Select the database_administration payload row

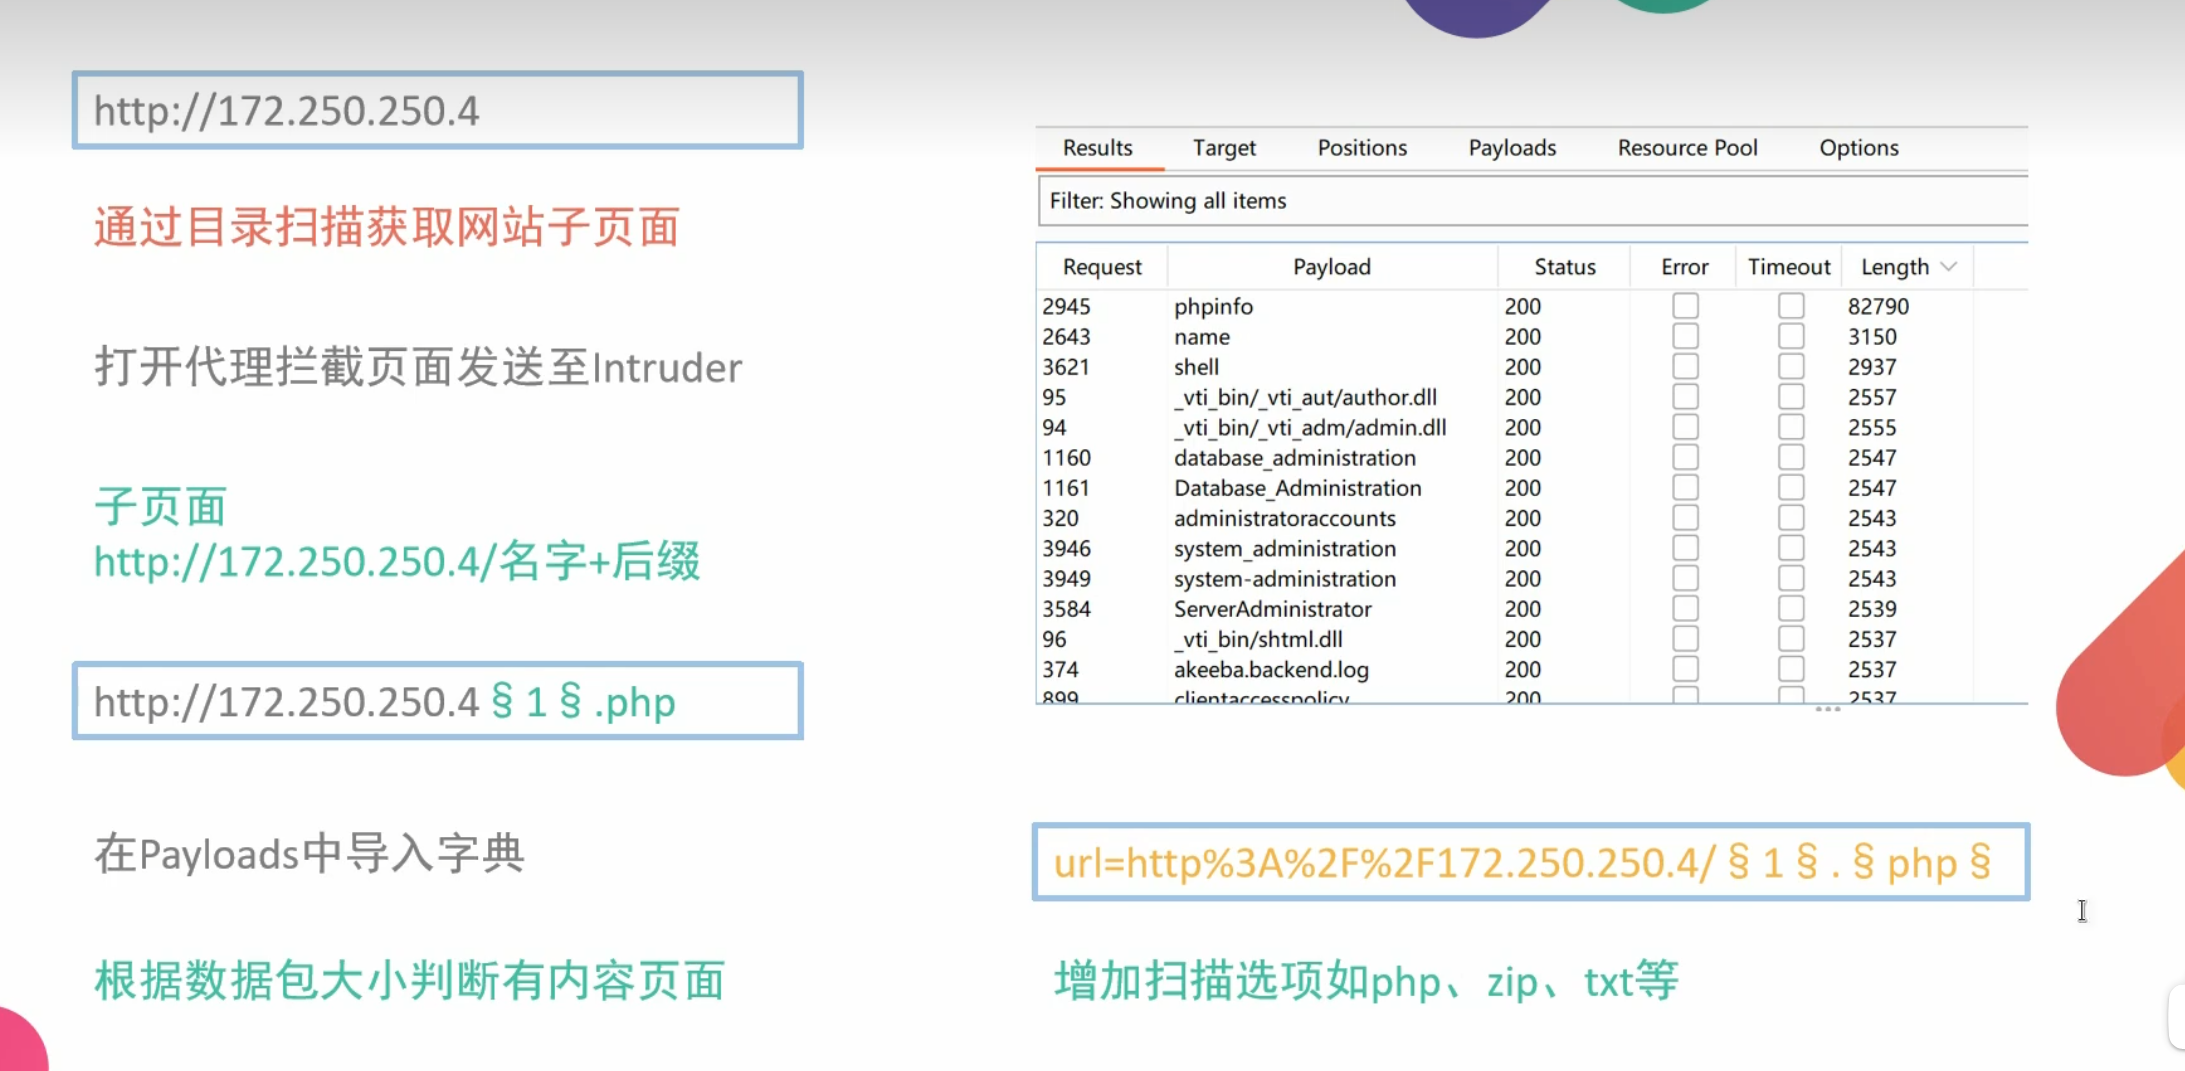tap(1294, 458)
